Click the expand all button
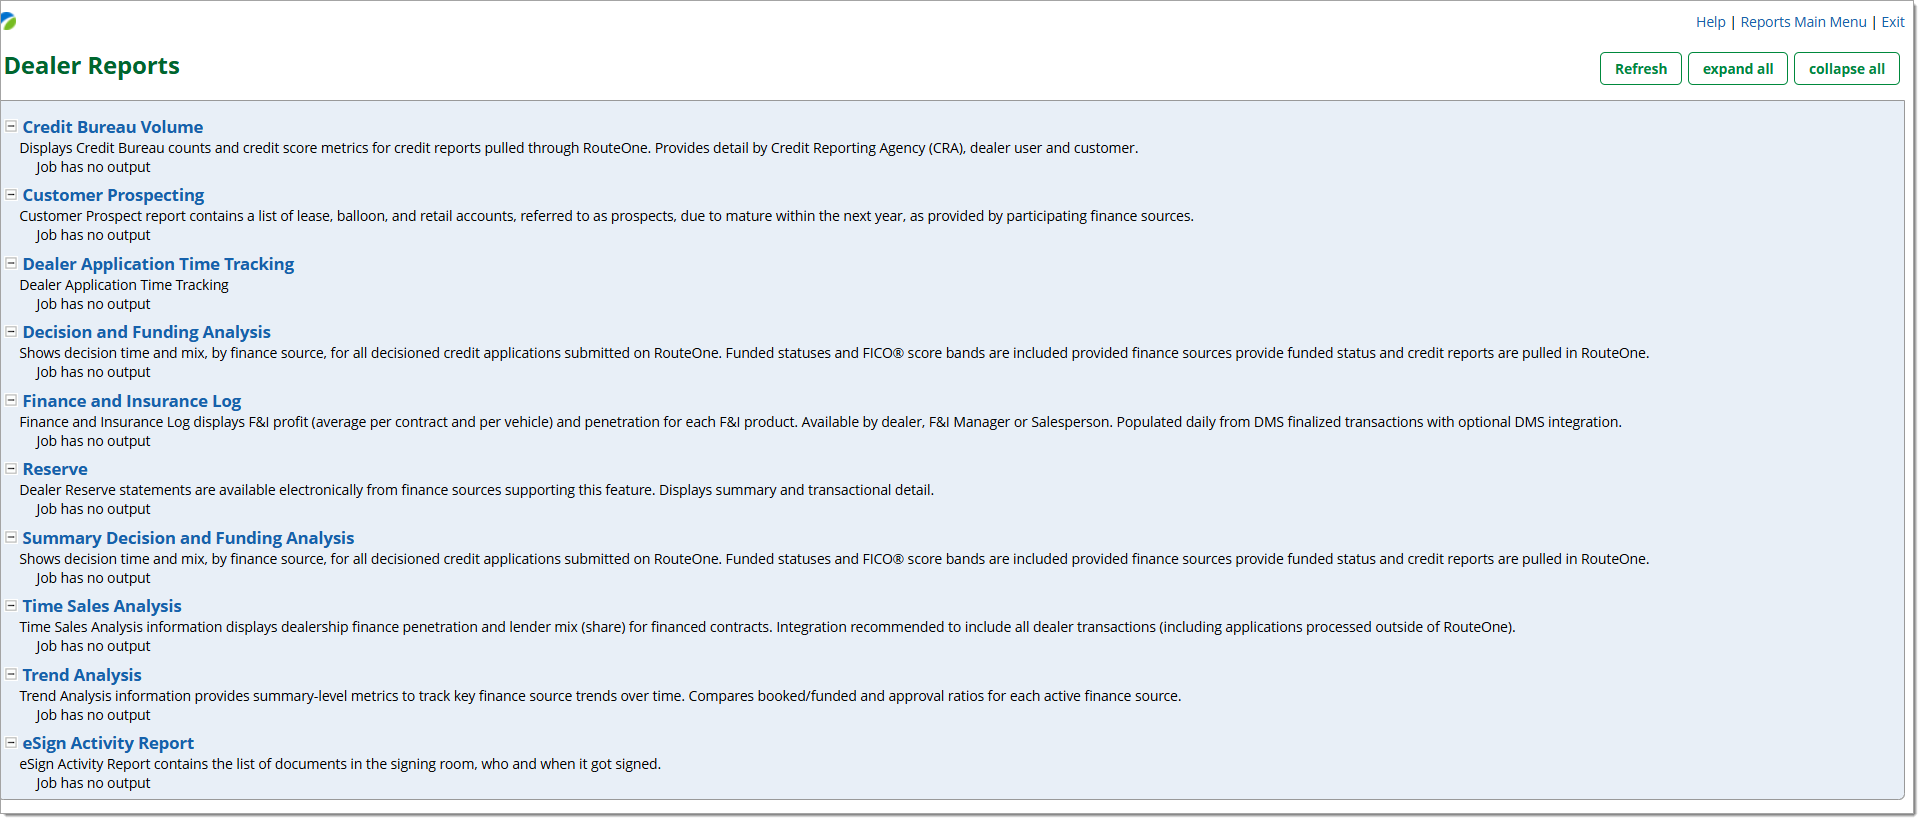The width and height of the screenshot is (1921, 821). click(x=1737, y=69)
